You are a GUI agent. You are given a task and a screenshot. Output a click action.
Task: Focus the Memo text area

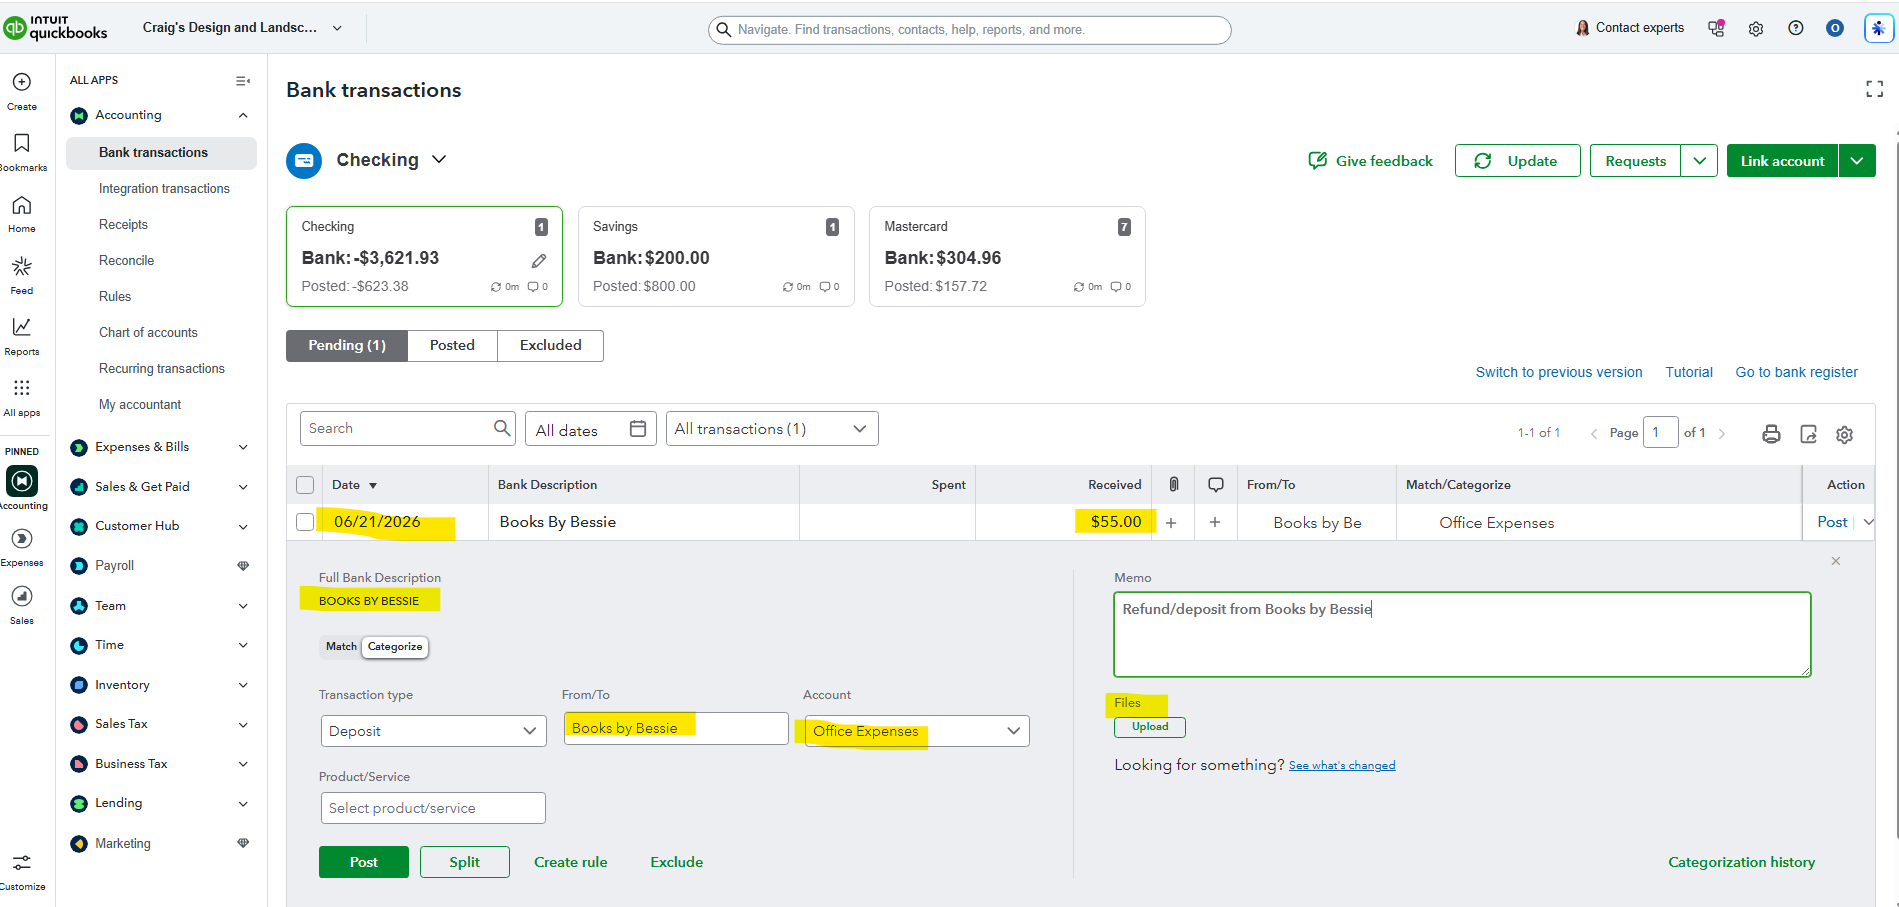(1462, 635)
